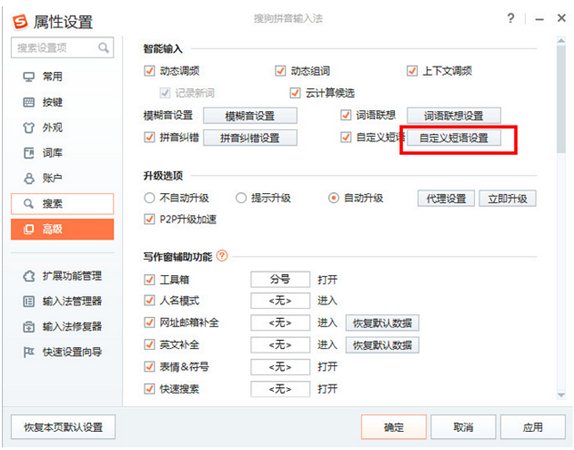Open the 英文补全 hotkey box

[x=280, y=345]
